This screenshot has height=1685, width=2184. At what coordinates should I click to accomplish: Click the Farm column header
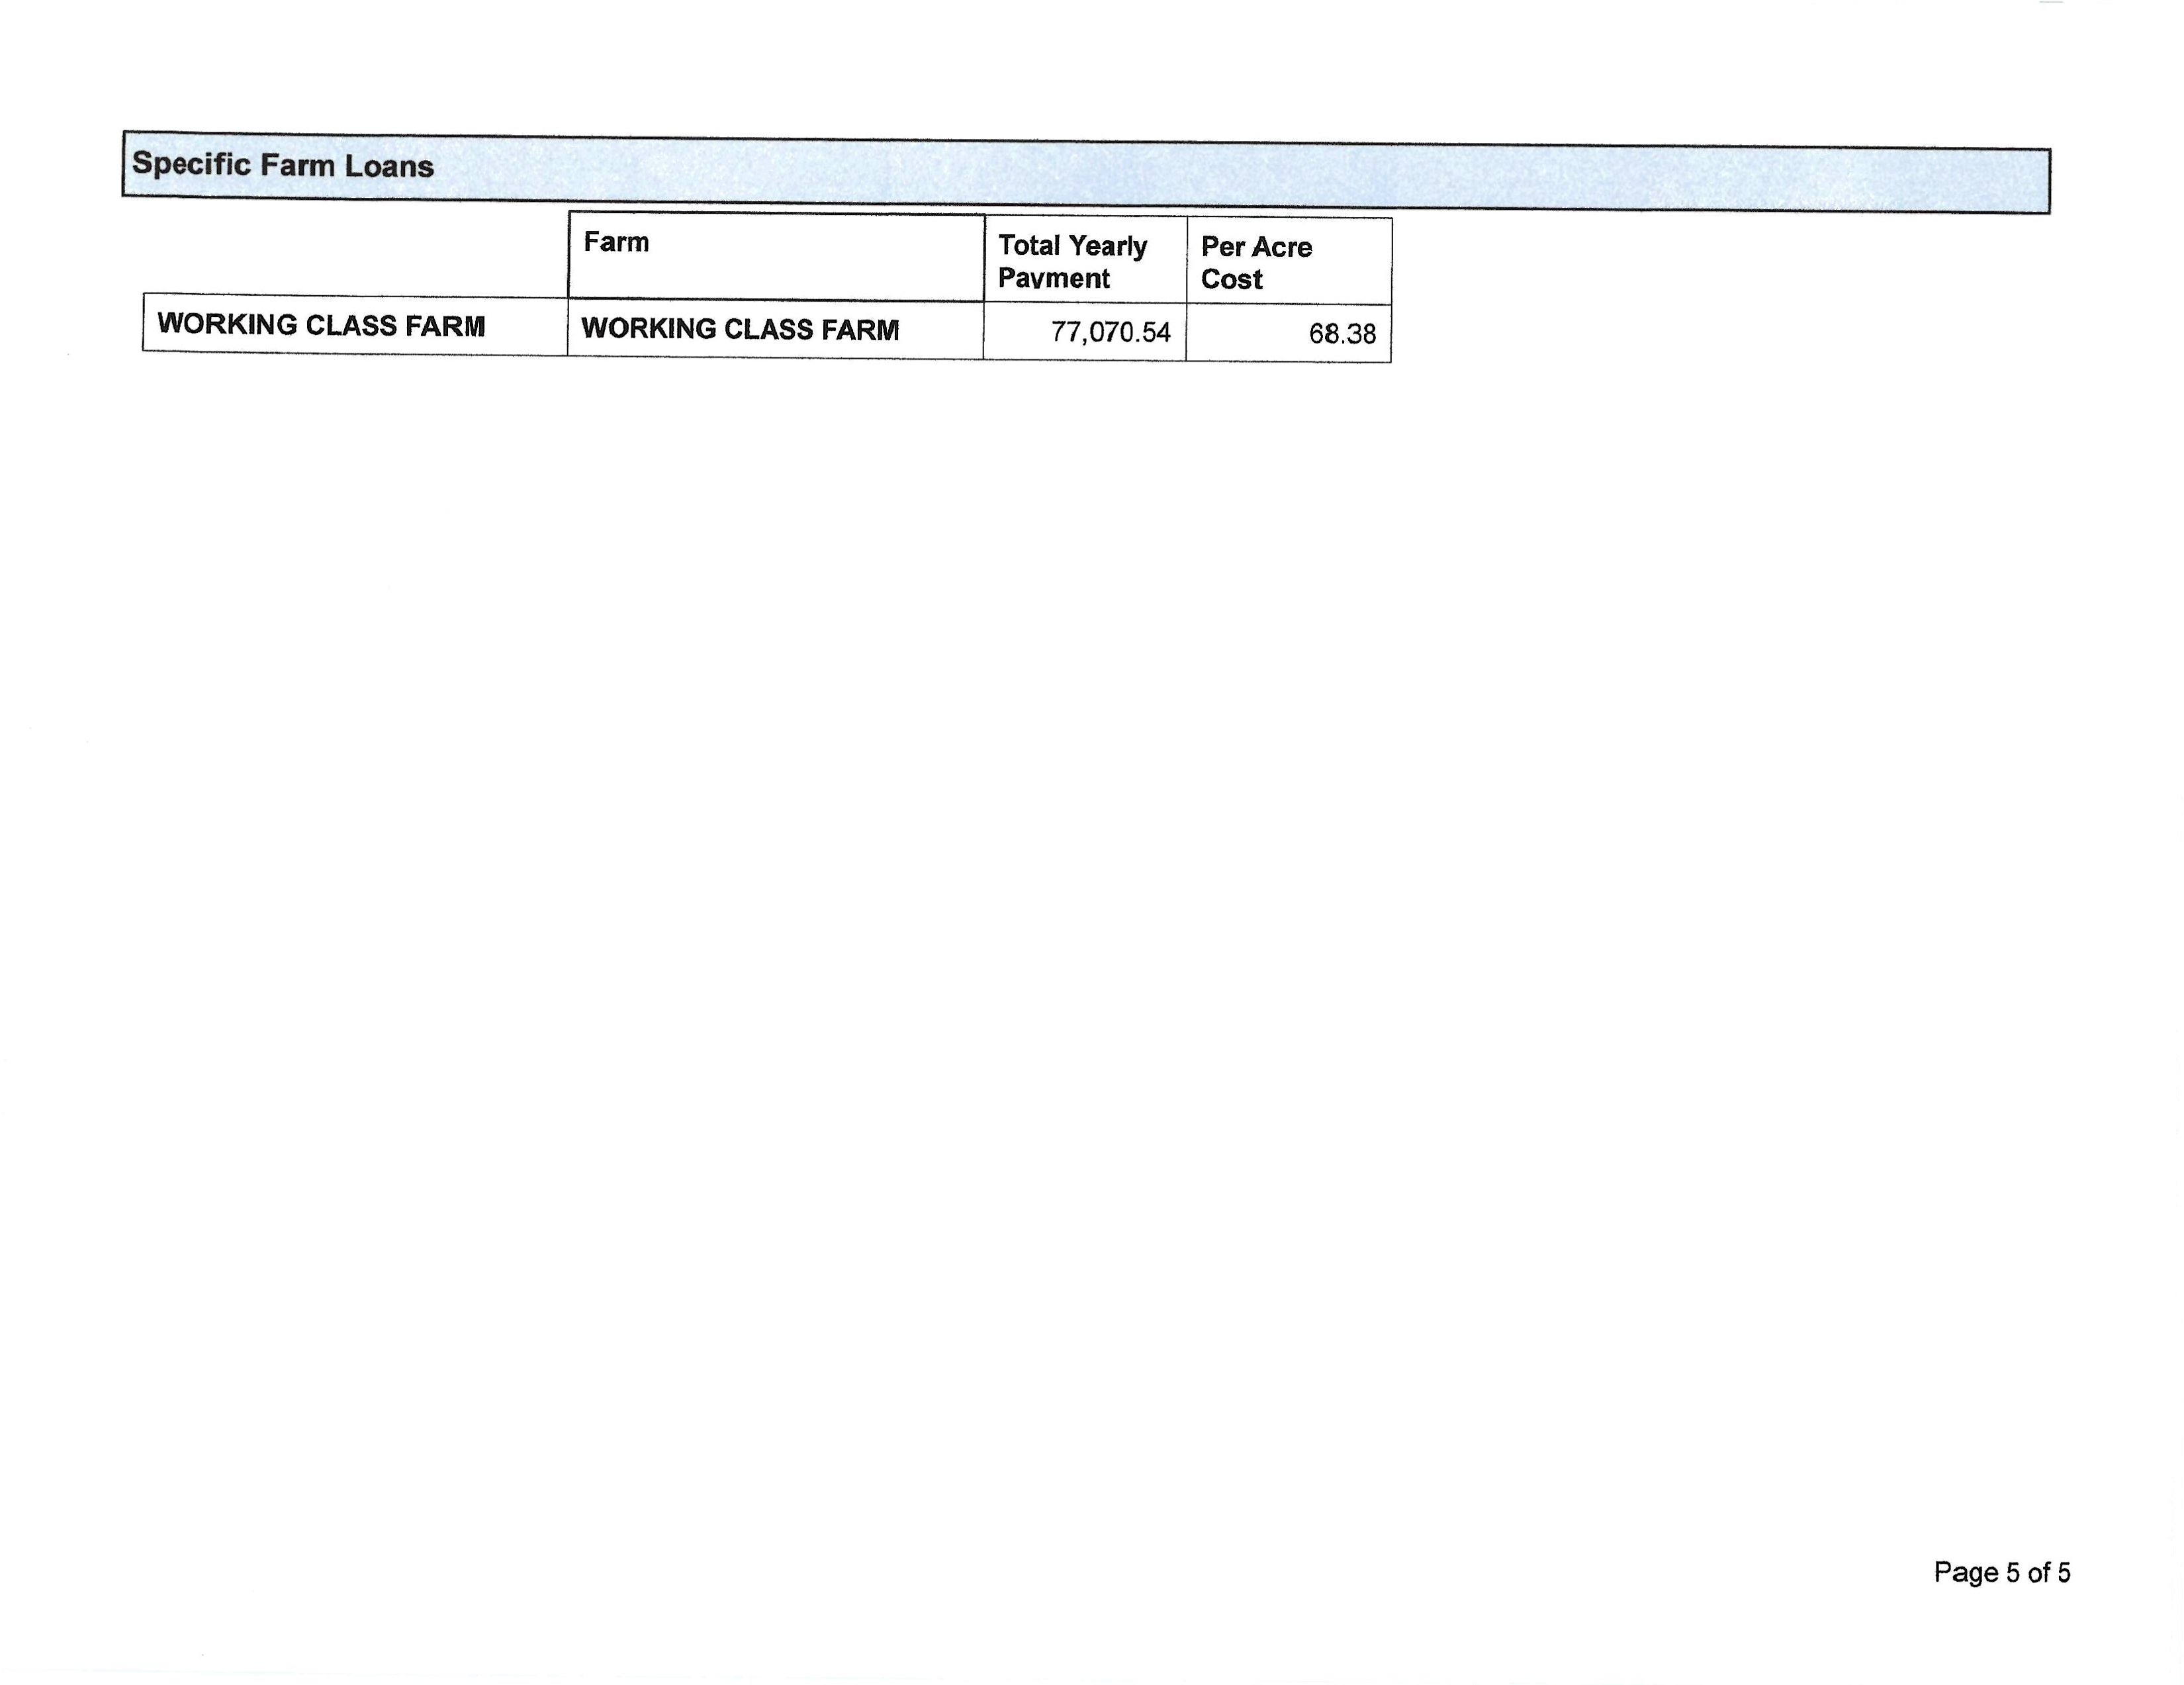pyautogui.click(x=616, y=242)
